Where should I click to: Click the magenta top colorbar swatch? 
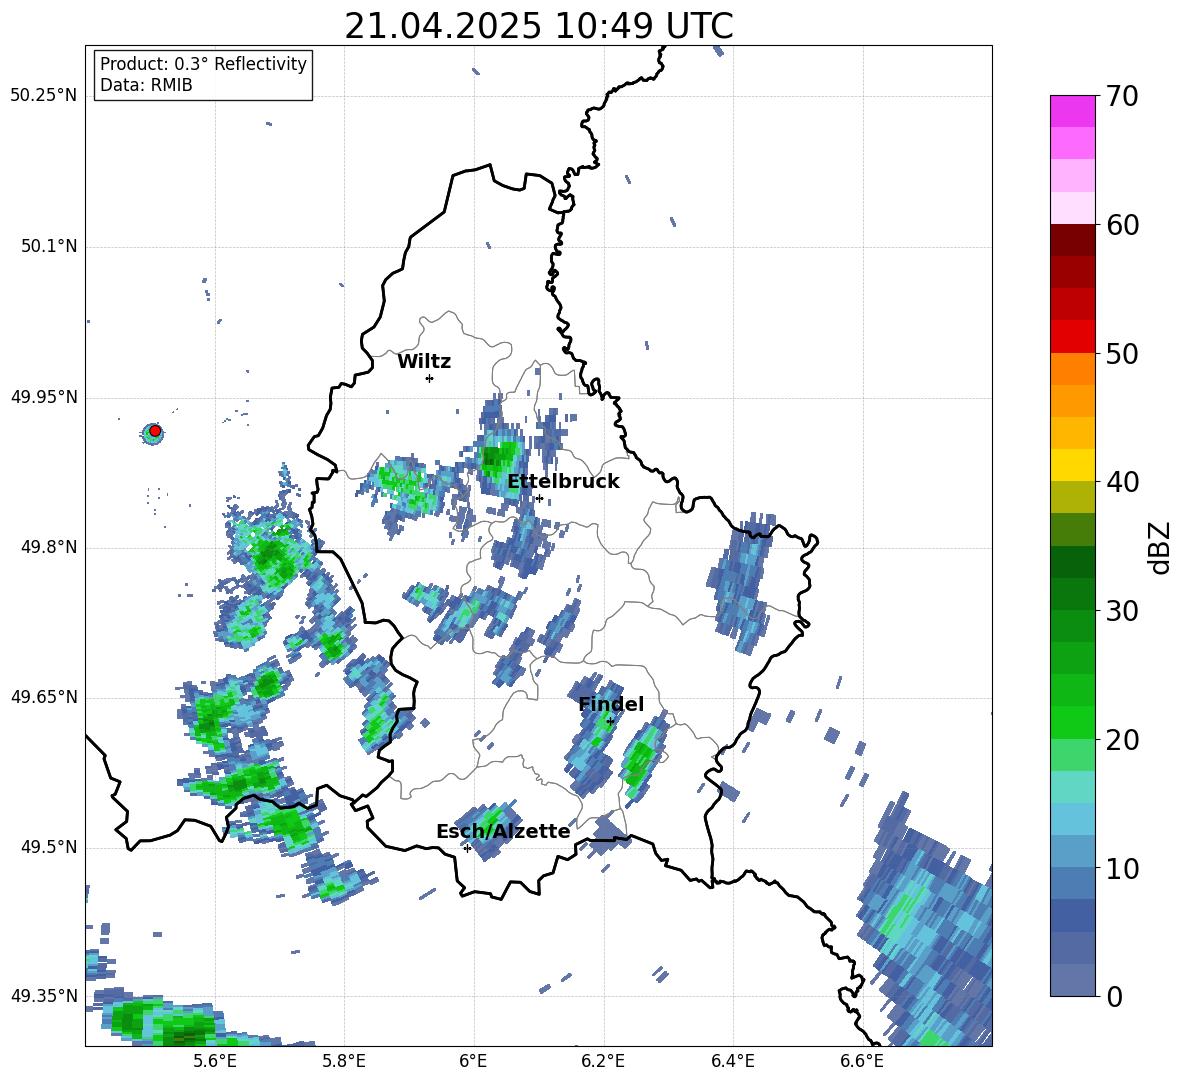[1072, 111]
